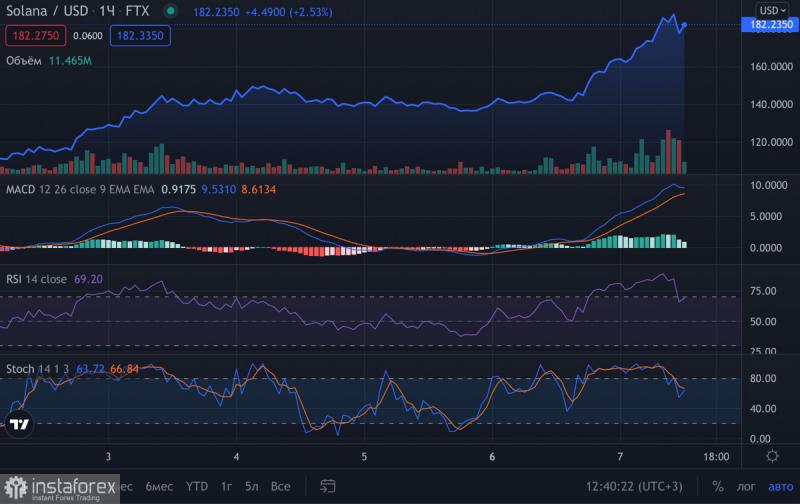The width and height of the screenshot is (800, 504).
Task: Select the 6мес time range
Action: pos(158,486)
